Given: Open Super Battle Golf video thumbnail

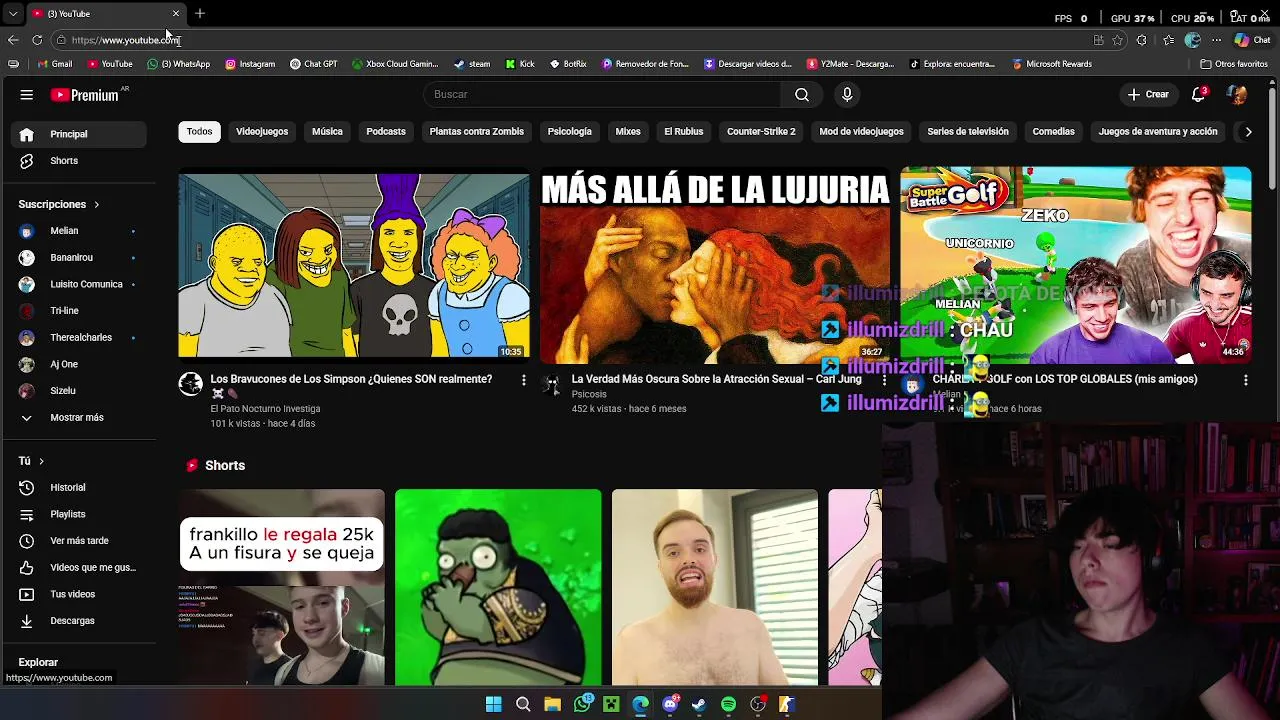Looking at the screenshot, I should 1076,265.
